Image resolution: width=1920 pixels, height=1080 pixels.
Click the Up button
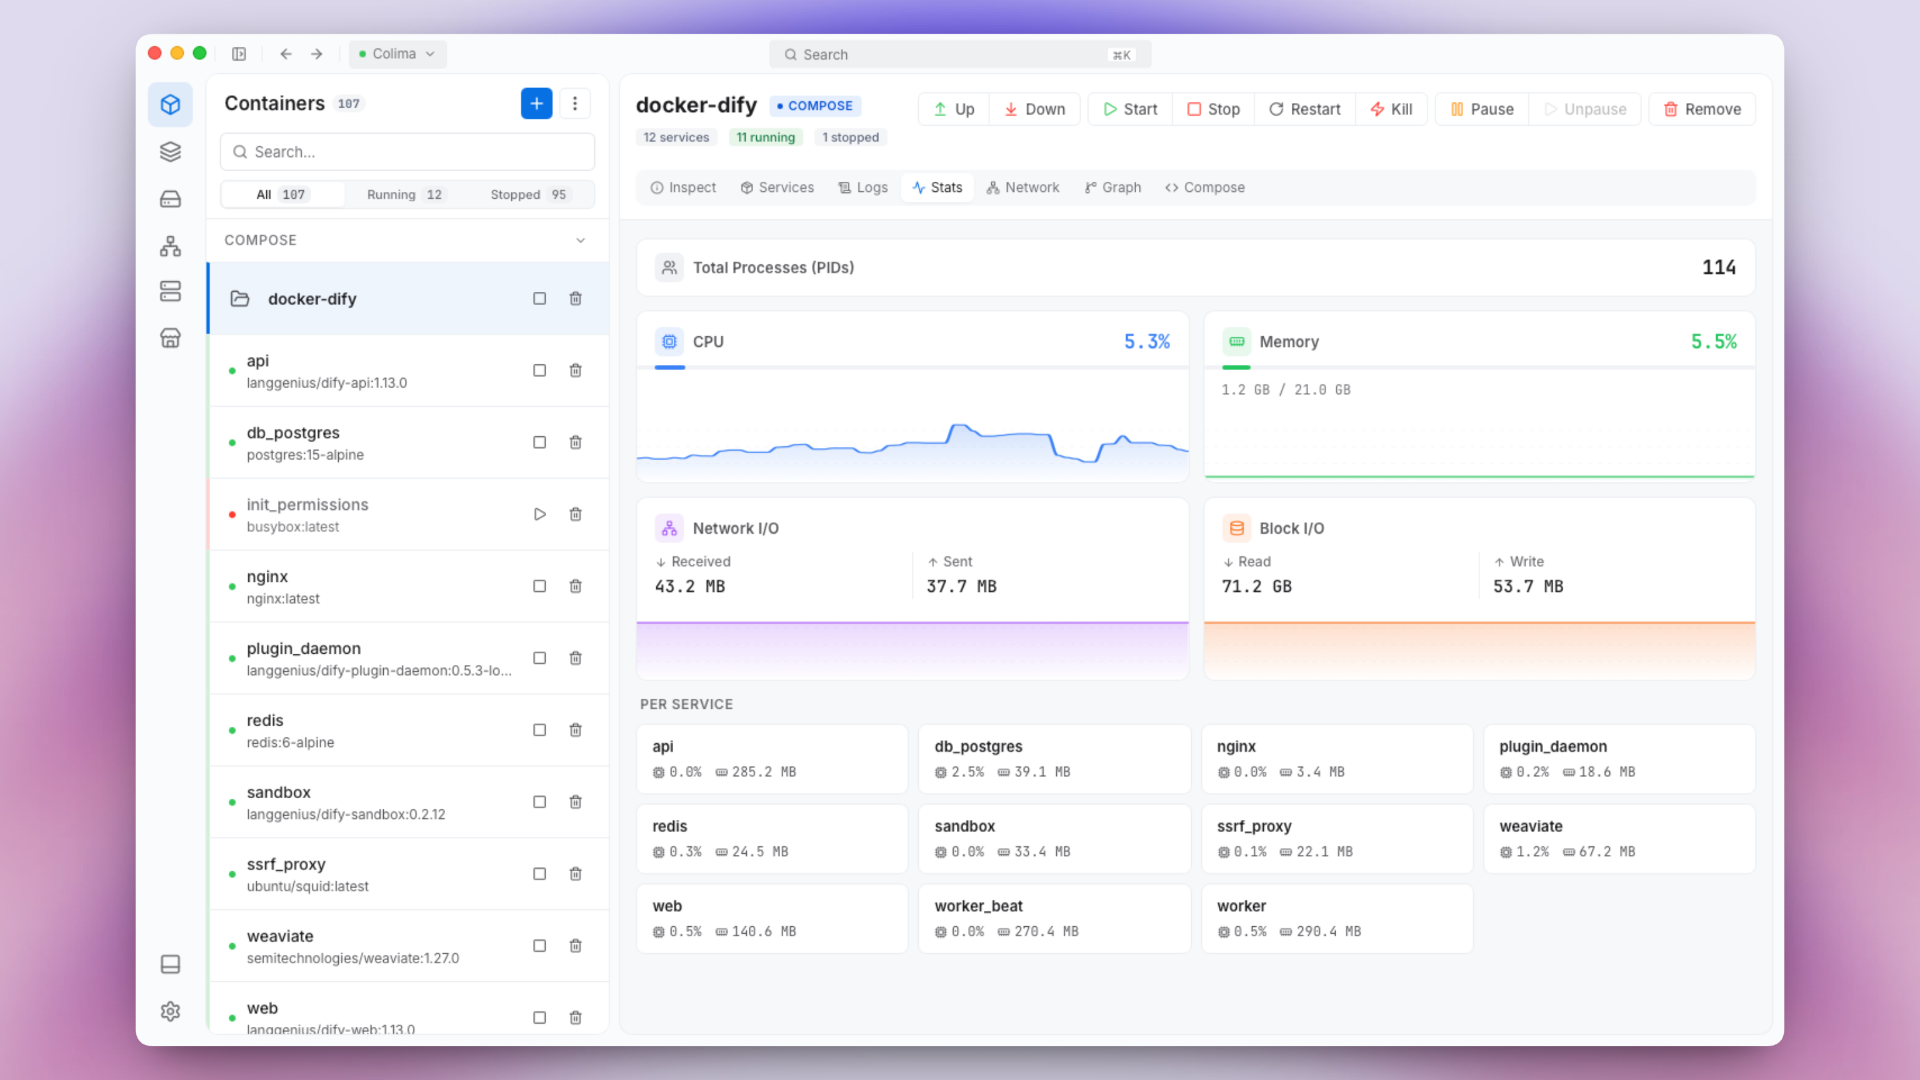pos(954,110)
